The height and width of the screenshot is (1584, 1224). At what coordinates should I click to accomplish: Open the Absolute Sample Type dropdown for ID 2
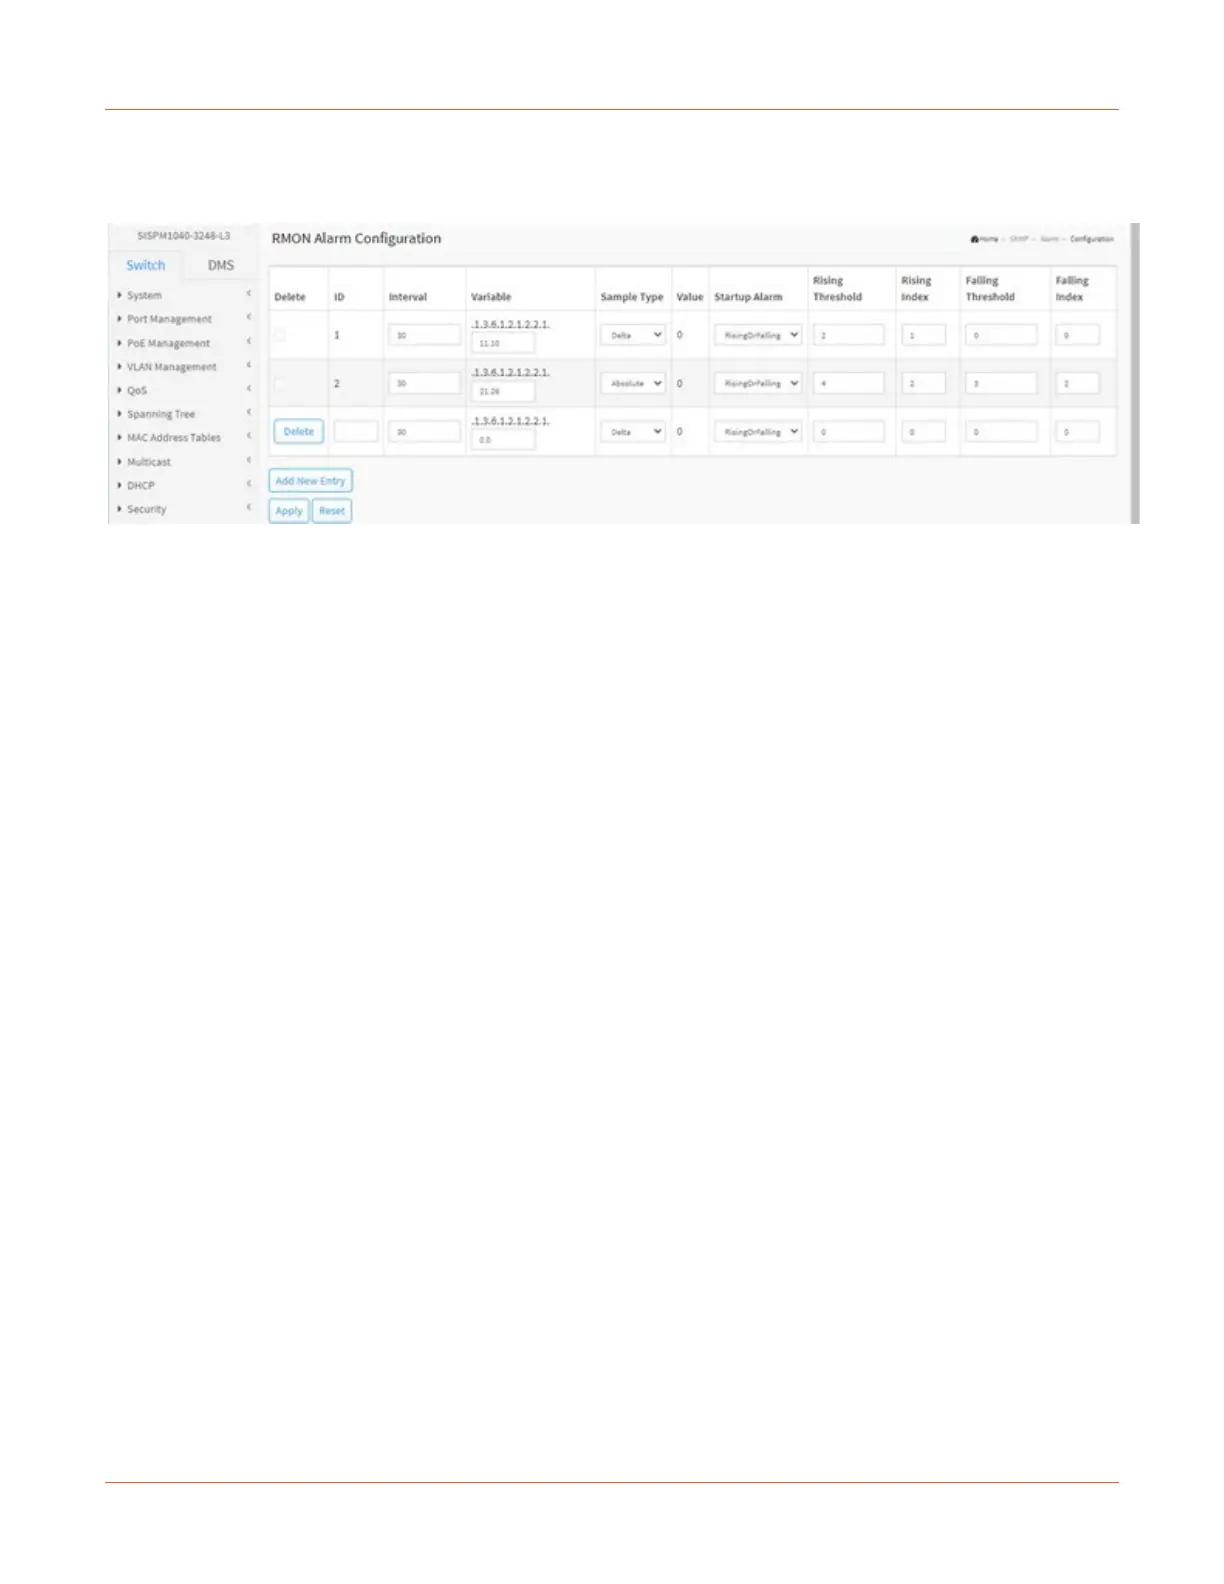633,383
